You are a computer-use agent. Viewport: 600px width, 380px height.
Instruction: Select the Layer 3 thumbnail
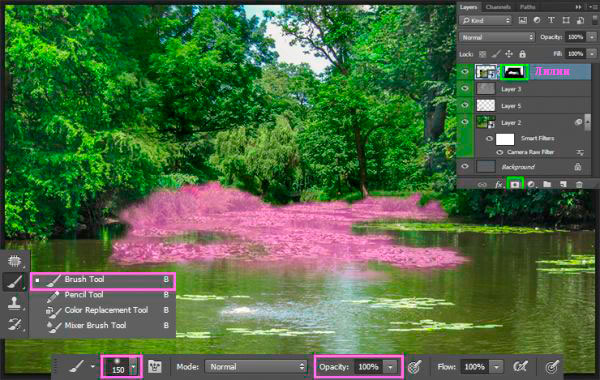coord(486,89)
